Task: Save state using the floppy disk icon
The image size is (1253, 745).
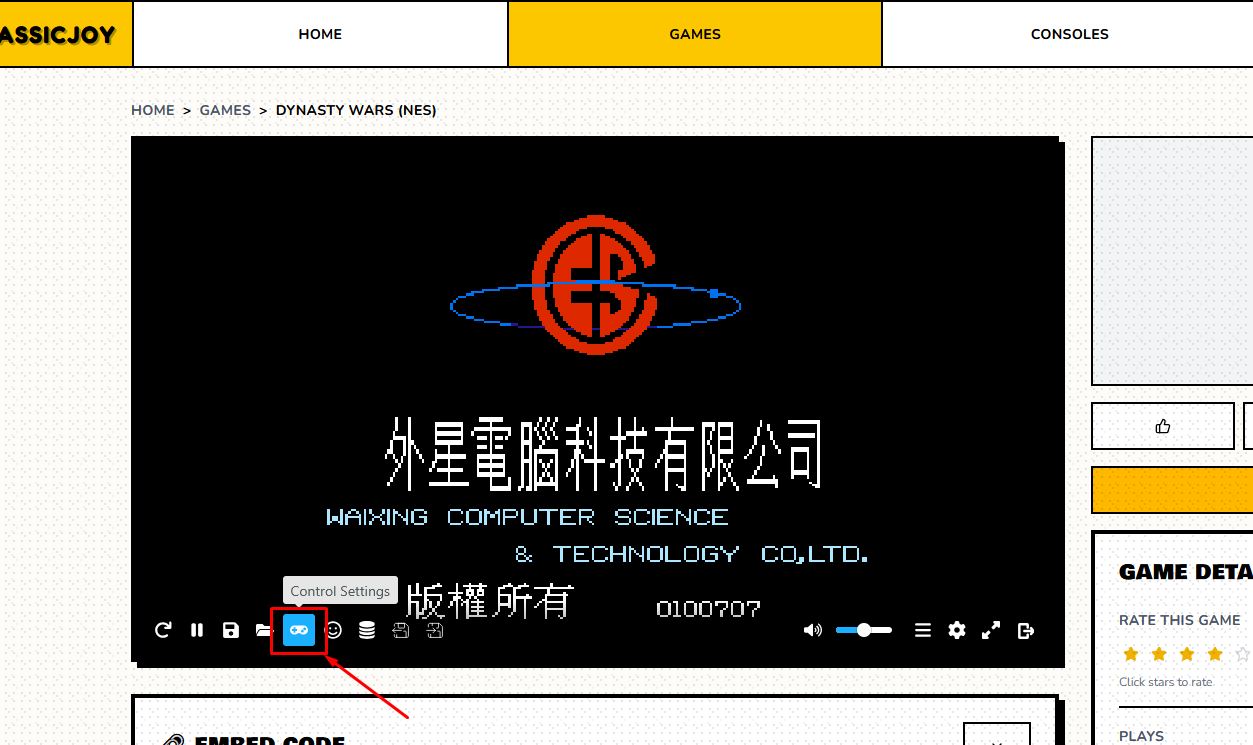Action: pyautogui.click(x=231, y=630)
